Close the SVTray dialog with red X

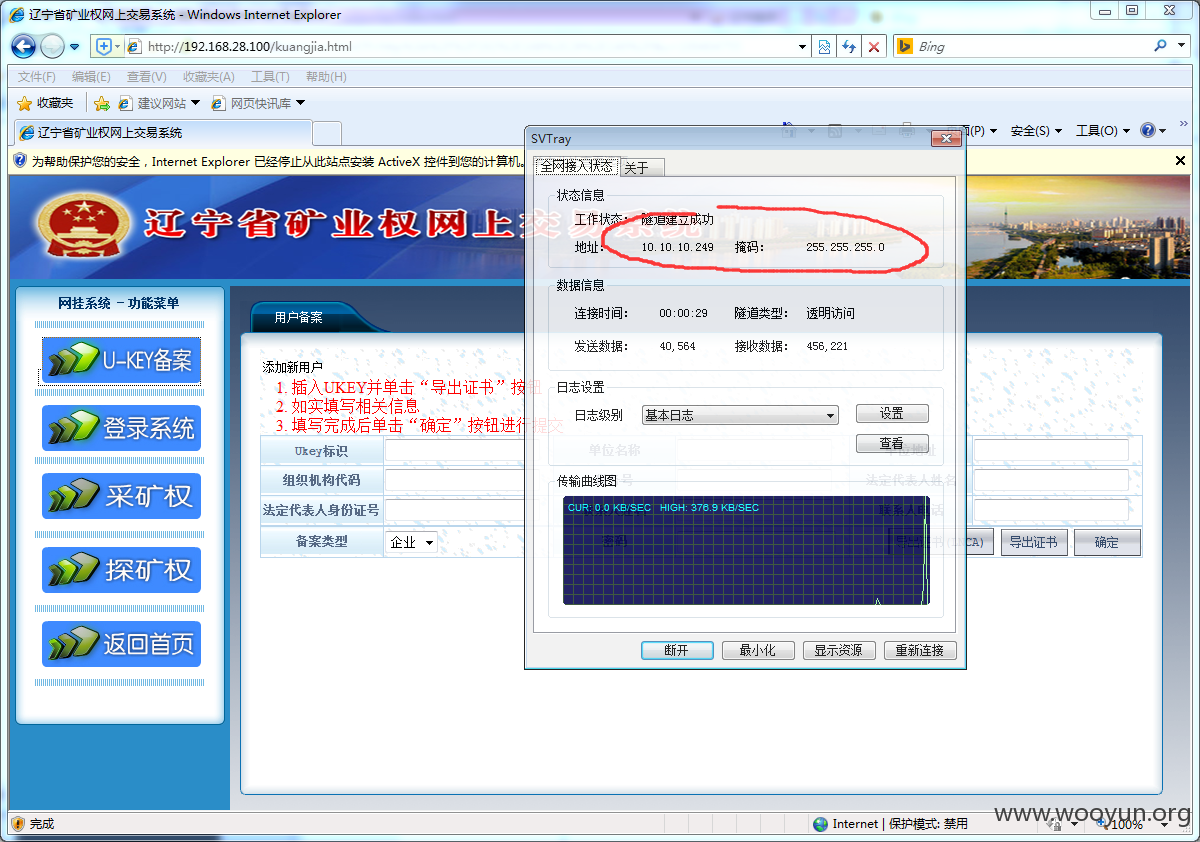(x=946, y=139)
